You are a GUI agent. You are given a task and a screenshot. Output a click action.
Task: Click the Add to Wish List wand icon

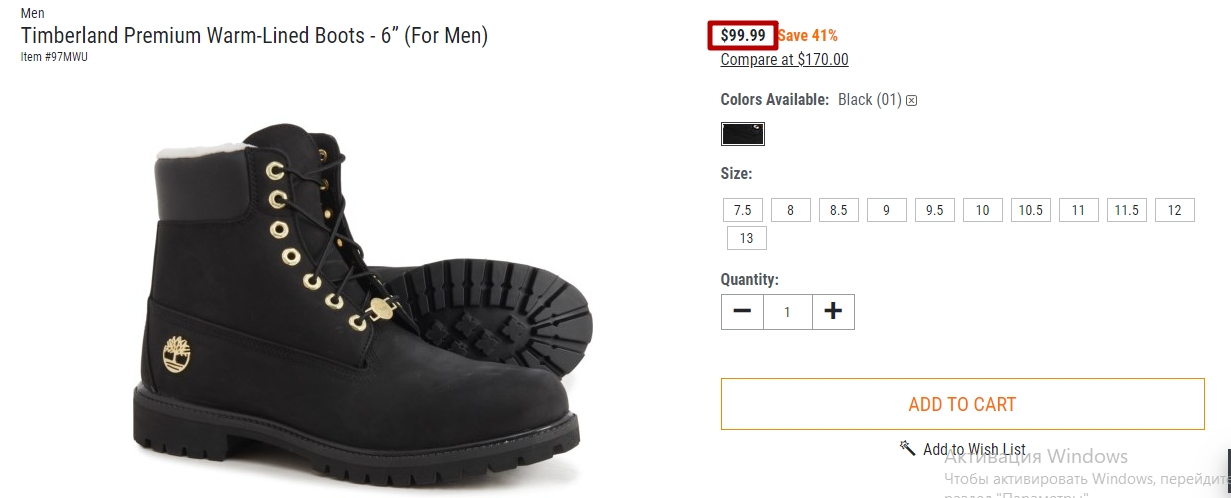click(x=908, y=448)
